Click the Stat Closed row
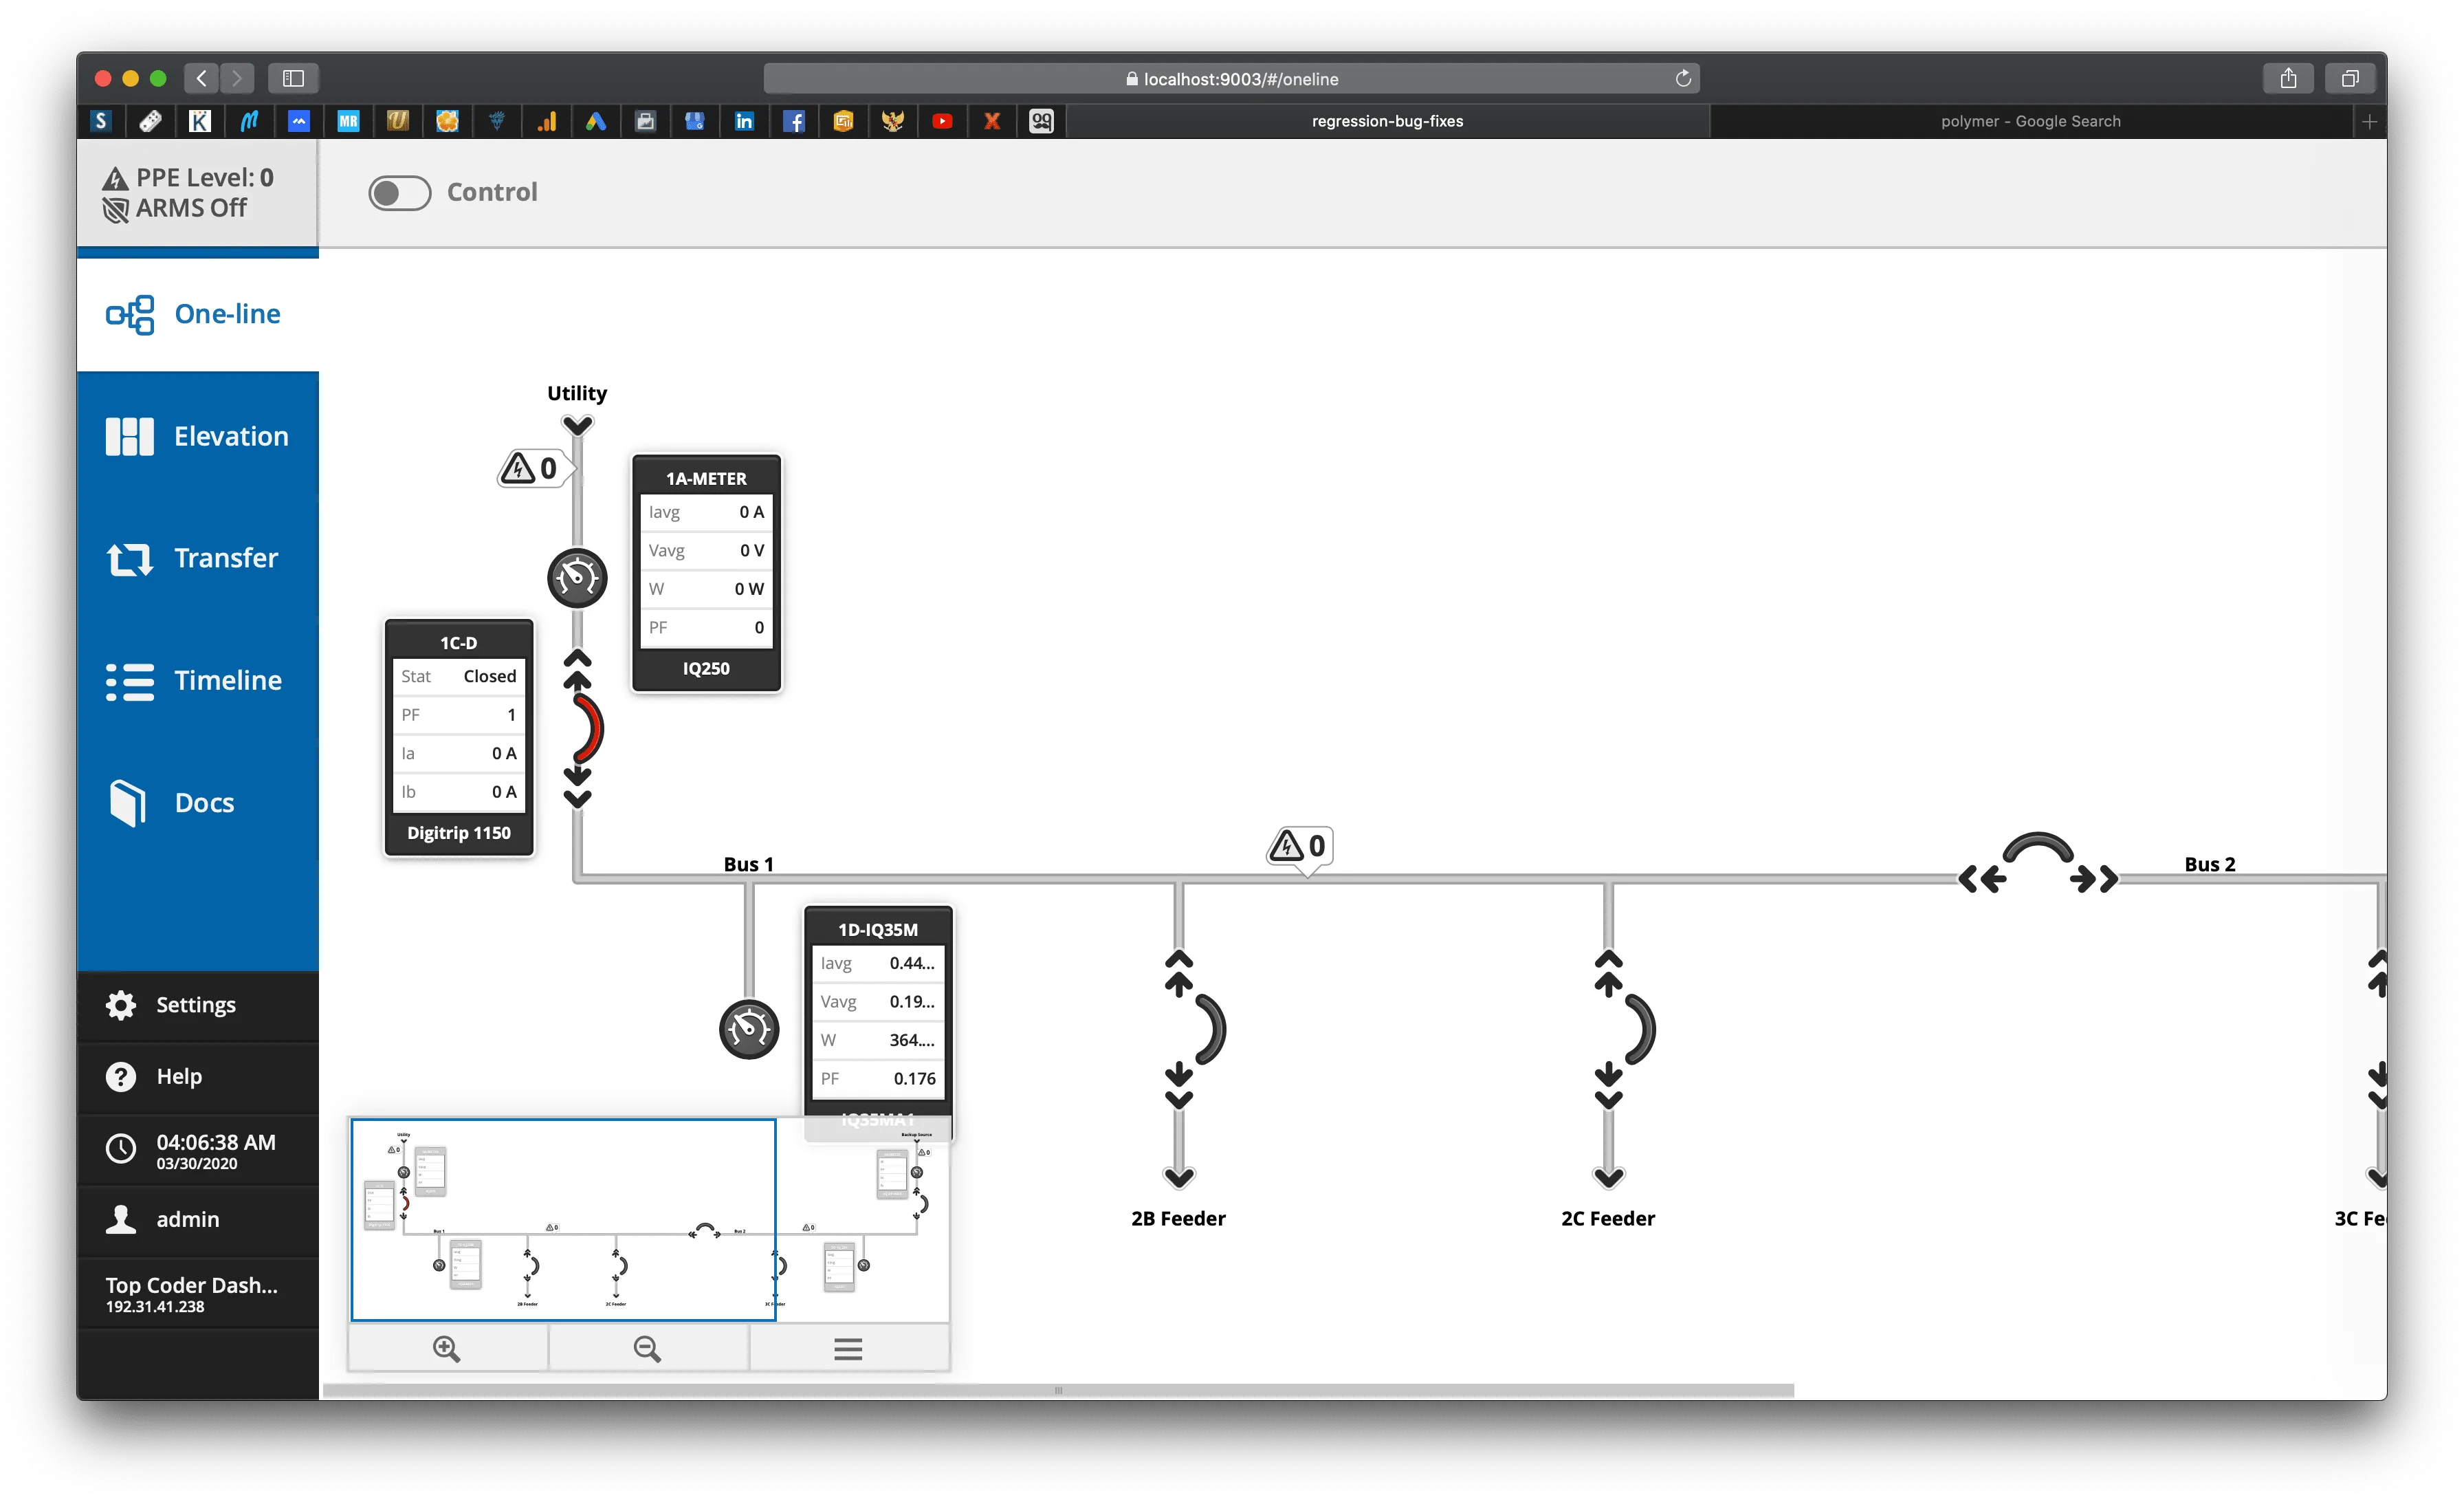Image resolution: width=2464 pixels, height=1502 pixels. [x=459, y=676]
